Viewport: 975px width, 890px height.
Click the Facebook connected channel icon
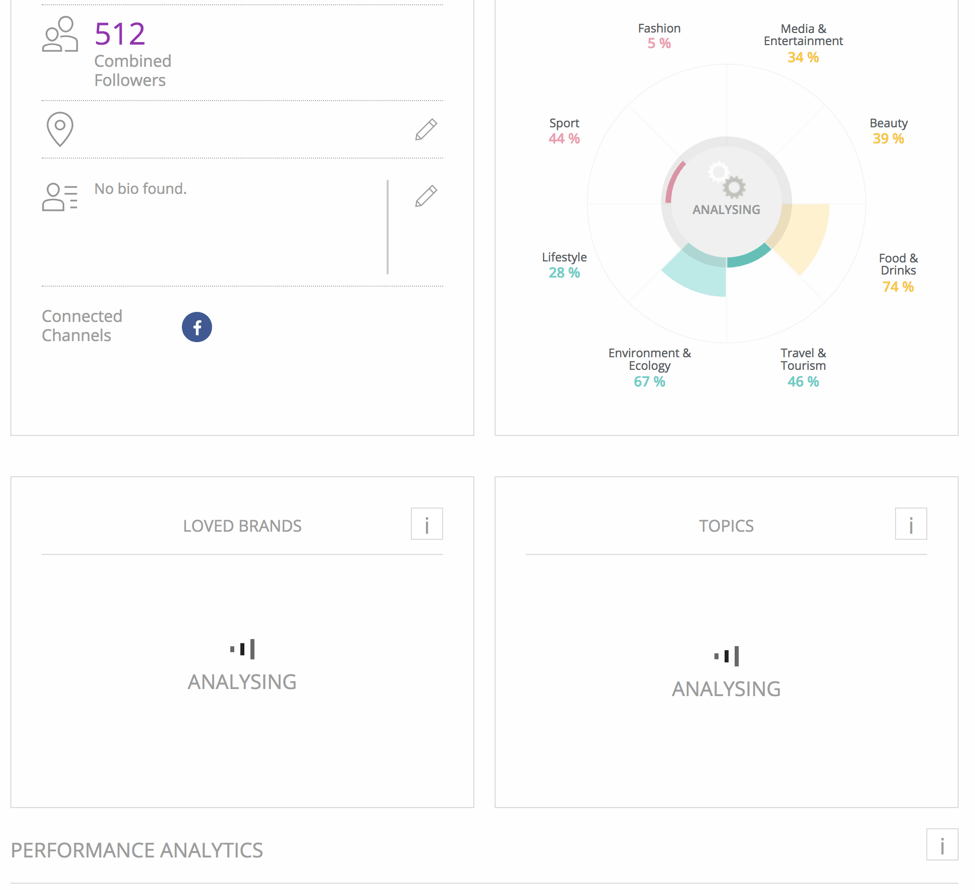click(x=197, y=327)
